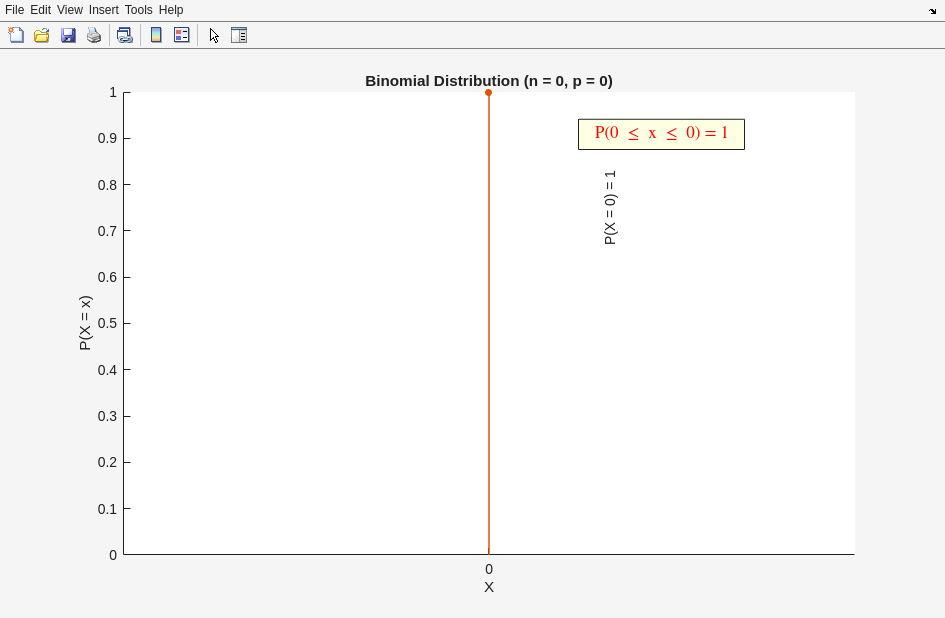Image resolution: width=945 pixels, height=618 pixels.
Task: Click the New Figure toolbar icon
Action: coord(16,35)
